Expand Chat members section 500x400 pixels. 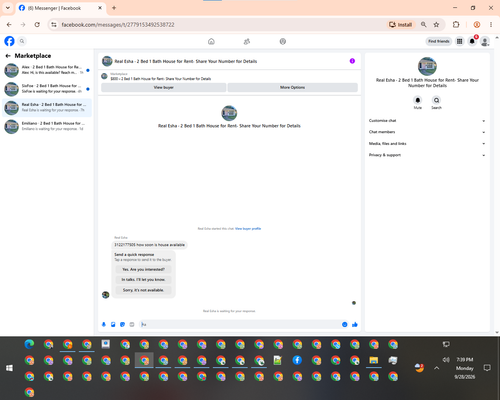click(x=427, y=132)
